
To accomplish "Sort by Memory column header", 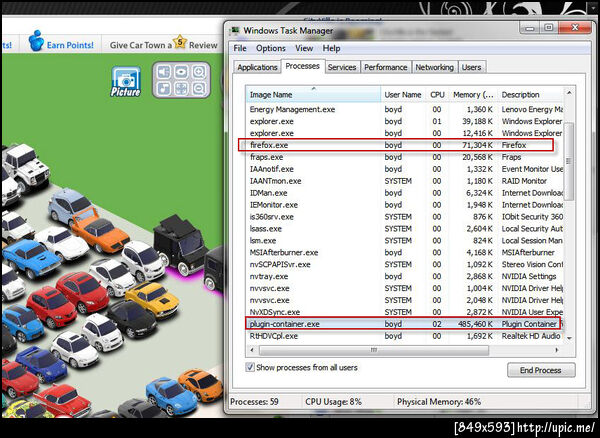I will [473, 94].
